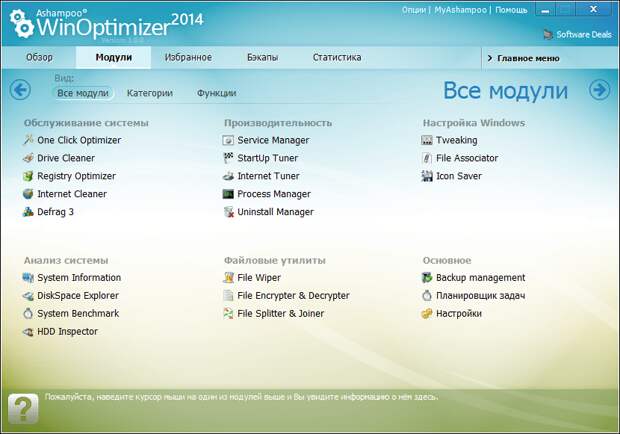Open the Опции link
This screenshot has height=434, width=620.
pos(414,9)
